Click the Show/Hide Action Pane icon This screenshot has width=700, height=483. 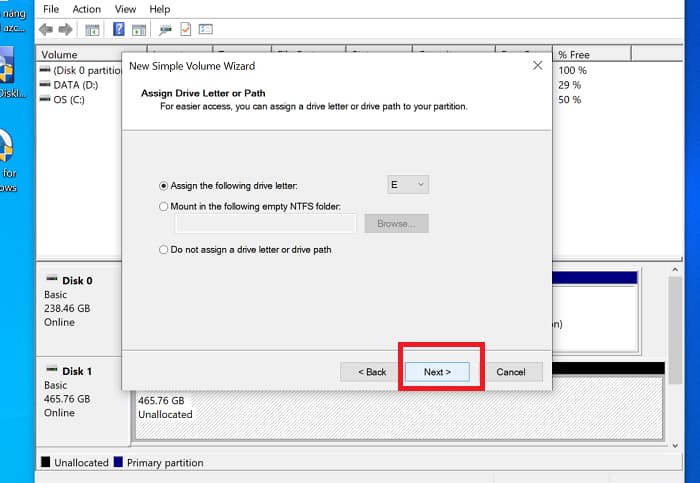(138, 29)
